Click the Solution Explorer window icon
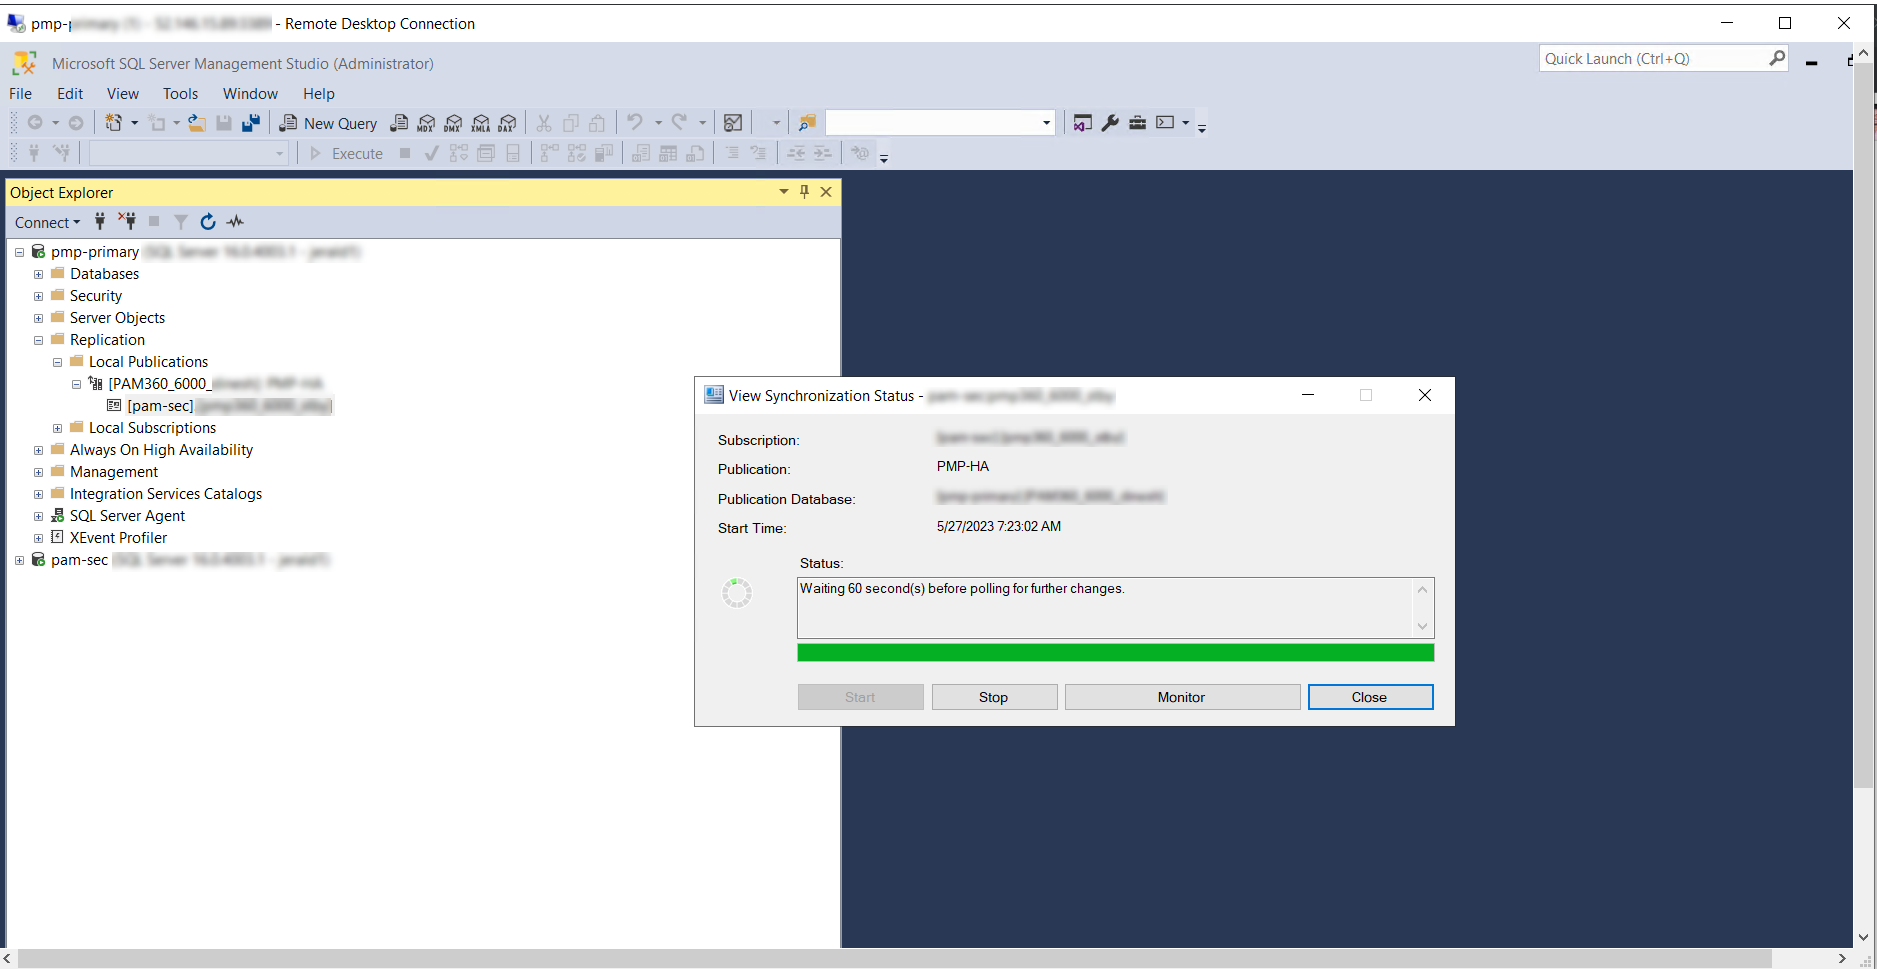The image size is (1877, 969). [1082, 123]
